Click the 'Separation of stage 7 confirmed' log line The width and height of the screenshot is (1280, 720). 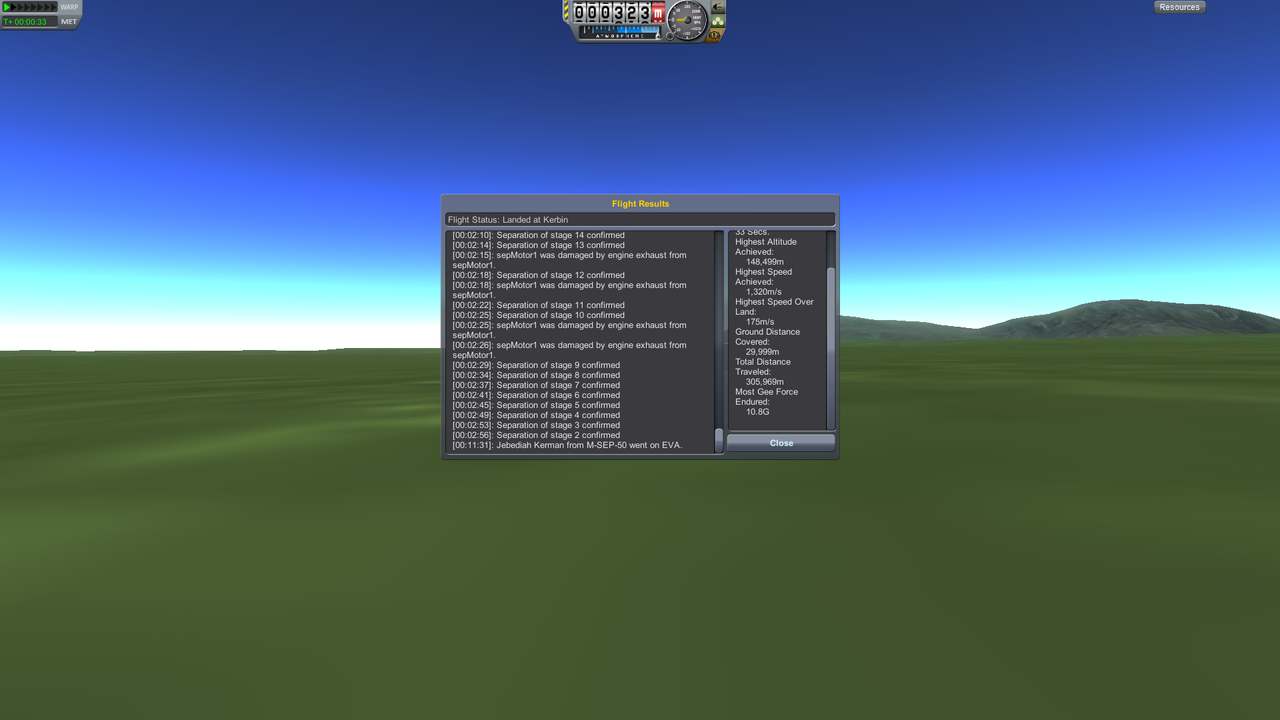coord(536,385)
